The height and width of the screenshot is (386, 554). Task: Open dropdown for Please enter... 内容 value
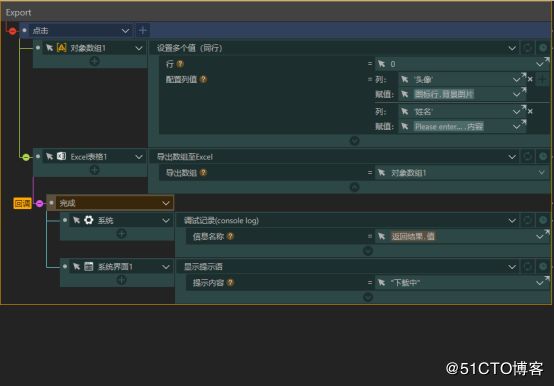coord(517,126)
